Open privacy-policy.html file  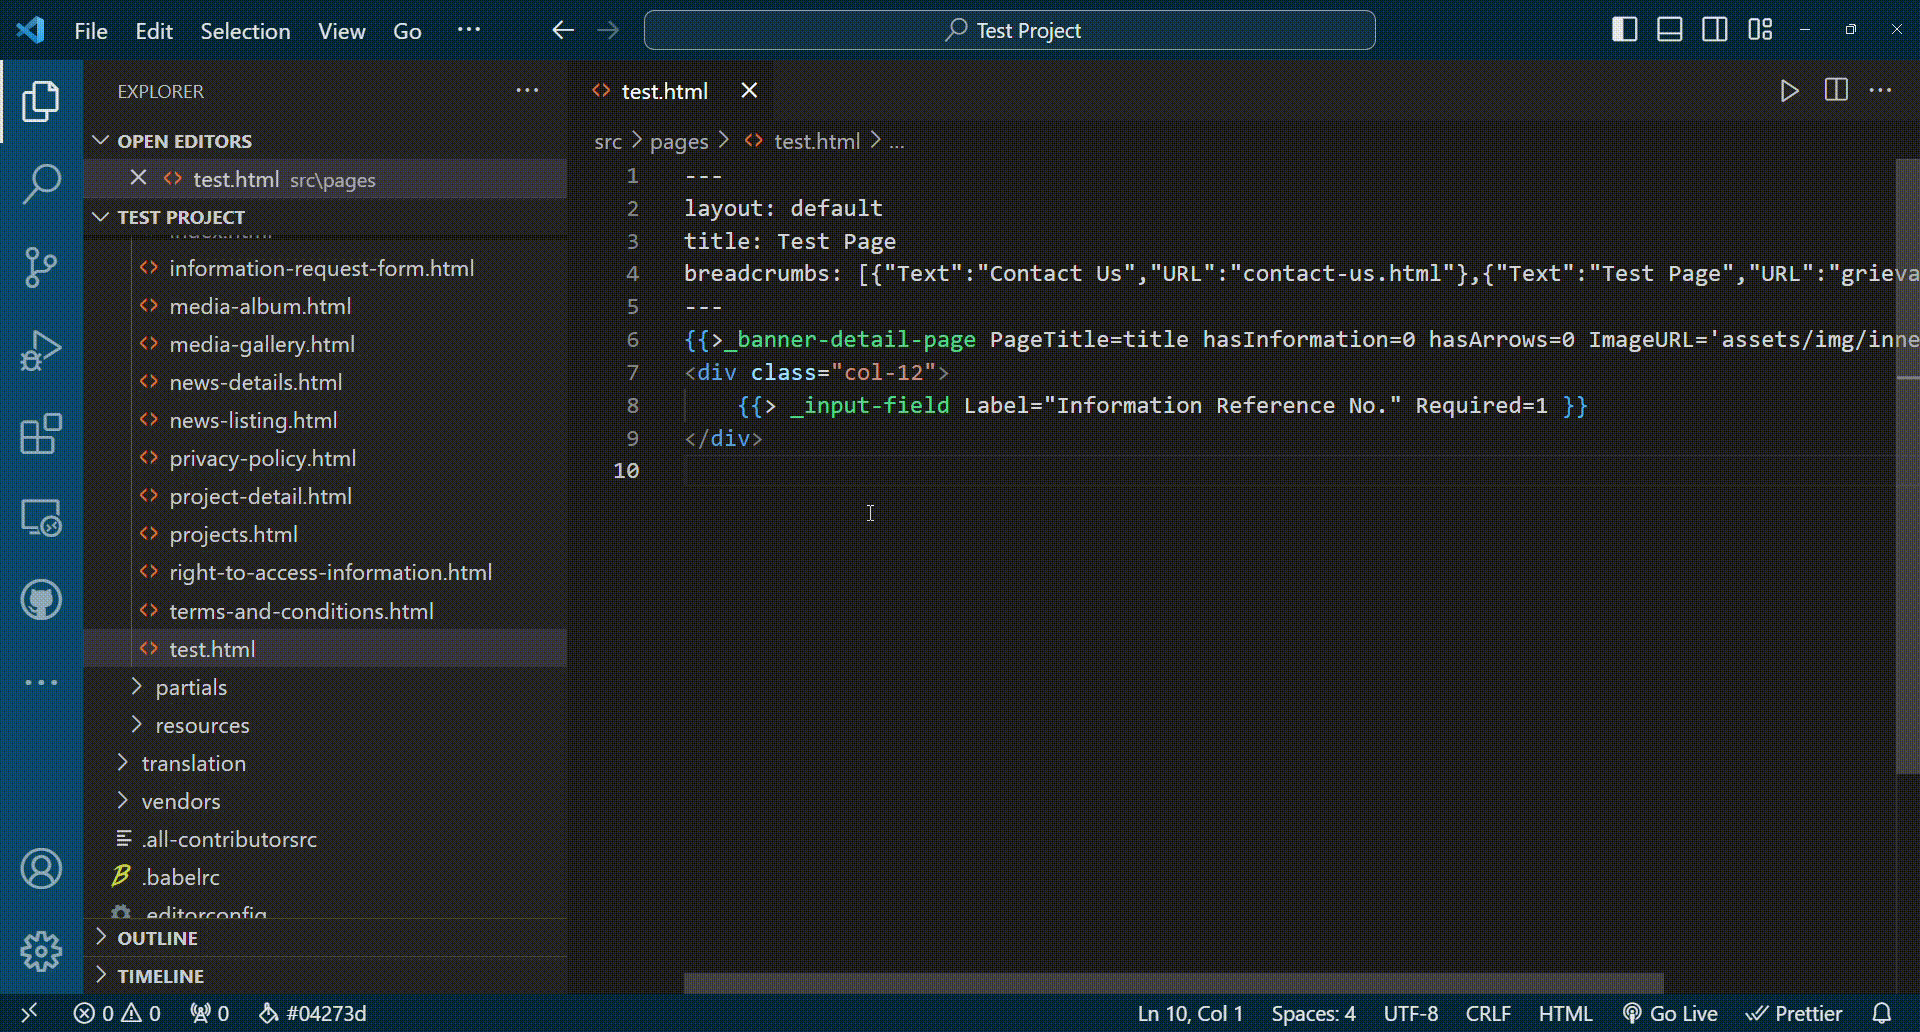[326, 458]
